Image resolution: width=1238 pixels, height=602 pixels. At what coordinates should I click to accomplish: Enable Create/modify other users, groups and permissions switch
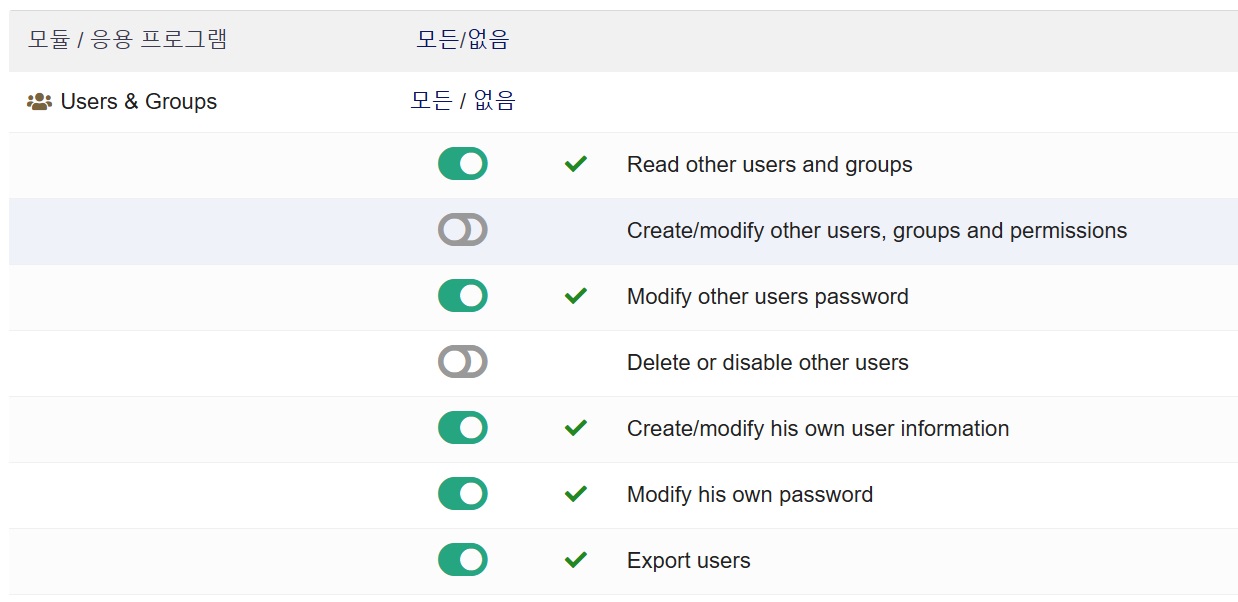463,230
